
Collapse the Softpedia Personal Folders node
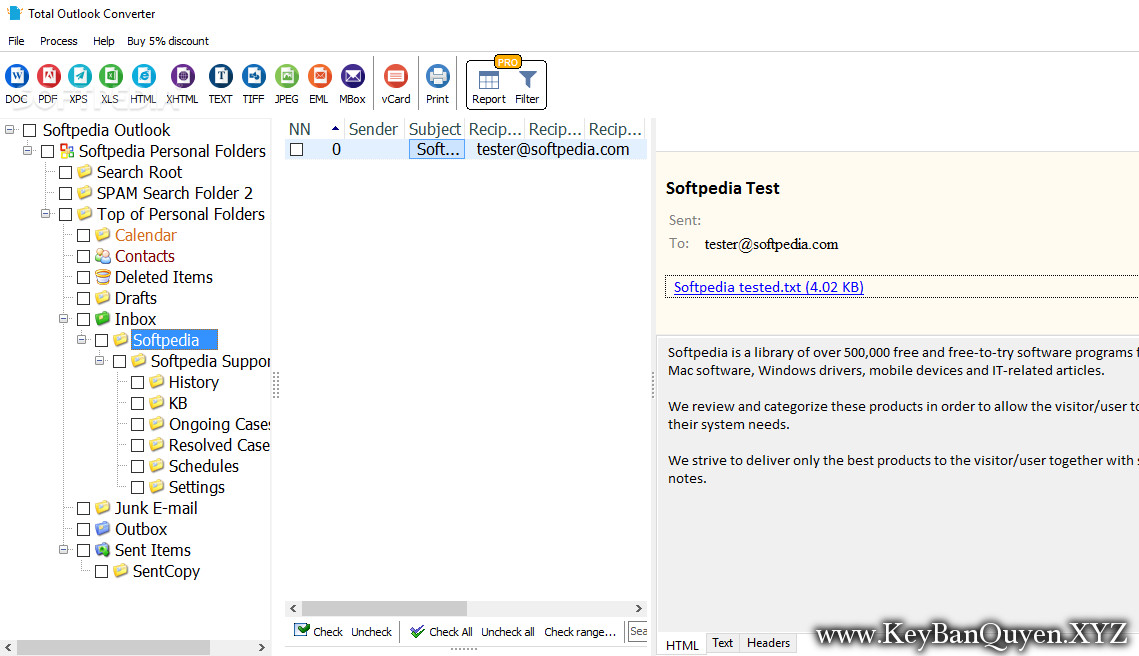pyautogui.click(x=28, y=150)
